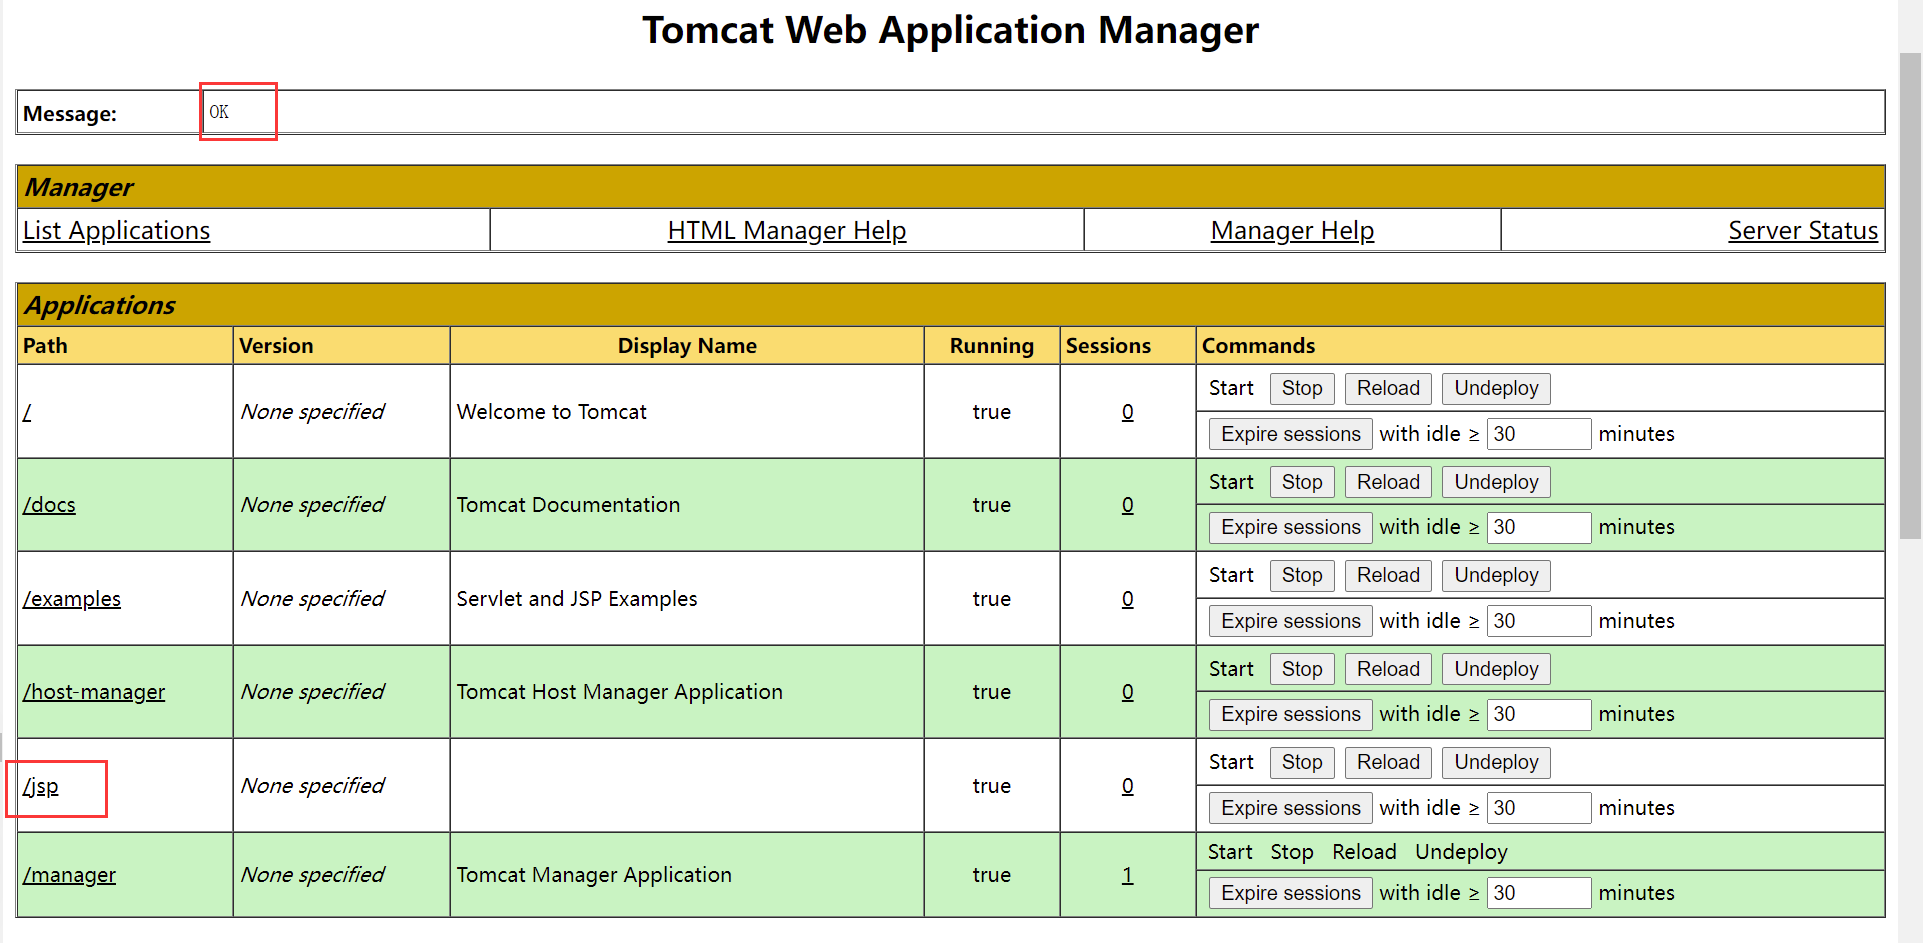Image resolution: width=1923 pixels, height=943 pixels.
Task: Click the vertical page scrollbar
Action: coord(1909,300)
